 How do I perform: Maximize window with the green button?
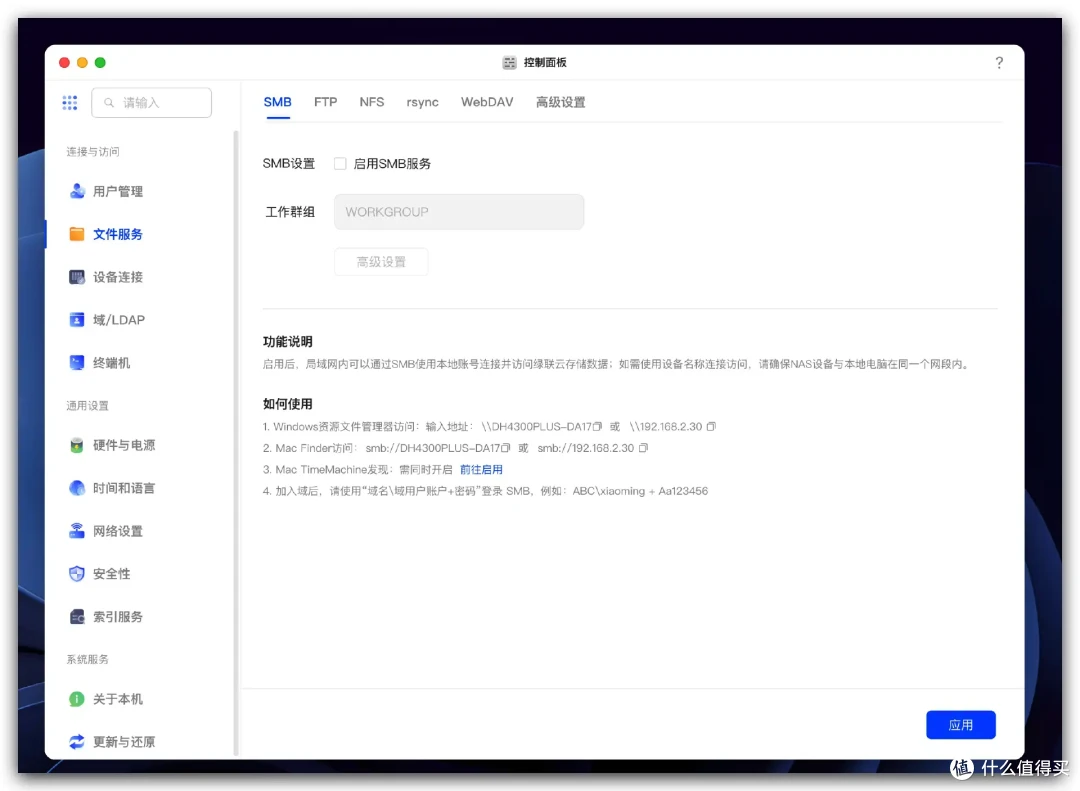tap(100, 63)
